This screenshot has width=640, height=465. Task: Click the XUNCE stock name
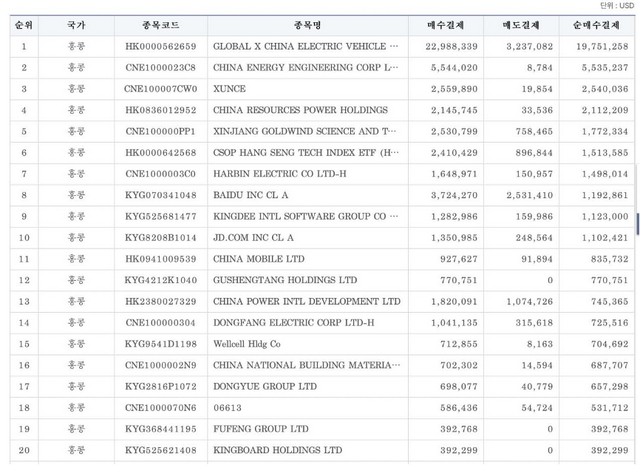click(x=229, y=89)
